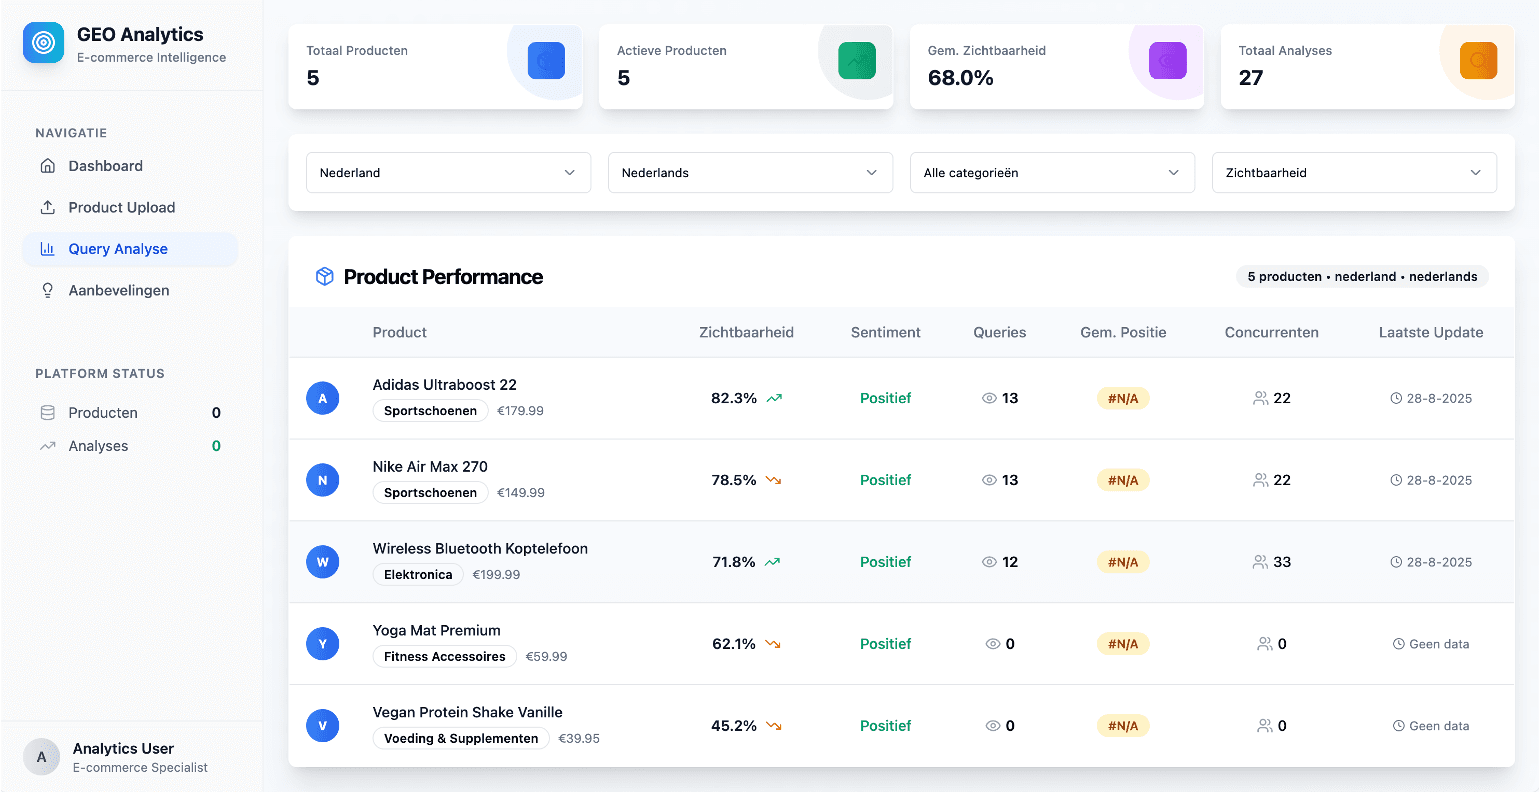Click the green Actieve Producten card icon

(857, 61)
